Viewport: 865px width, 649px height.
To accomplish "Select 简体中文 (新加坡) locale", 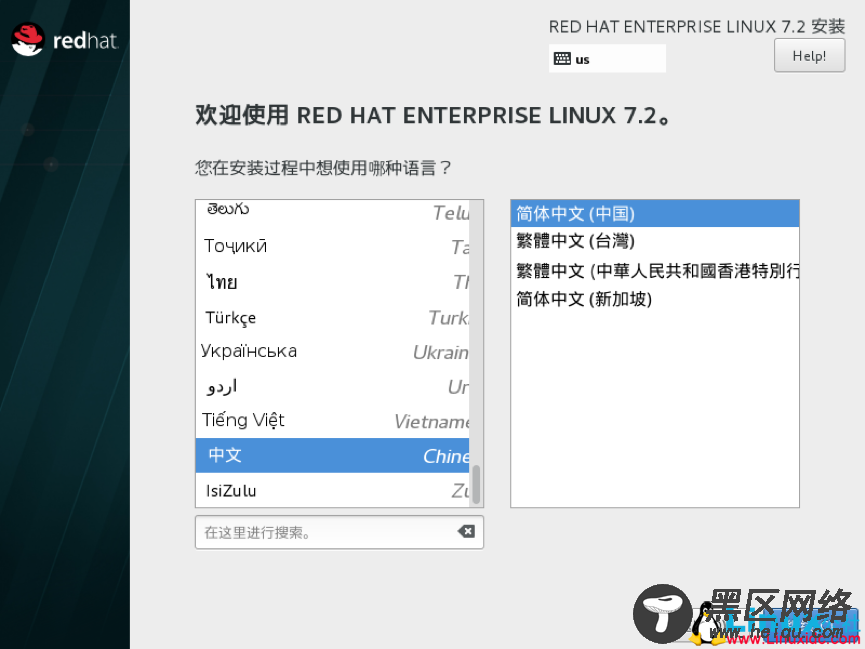I will 654,299.
